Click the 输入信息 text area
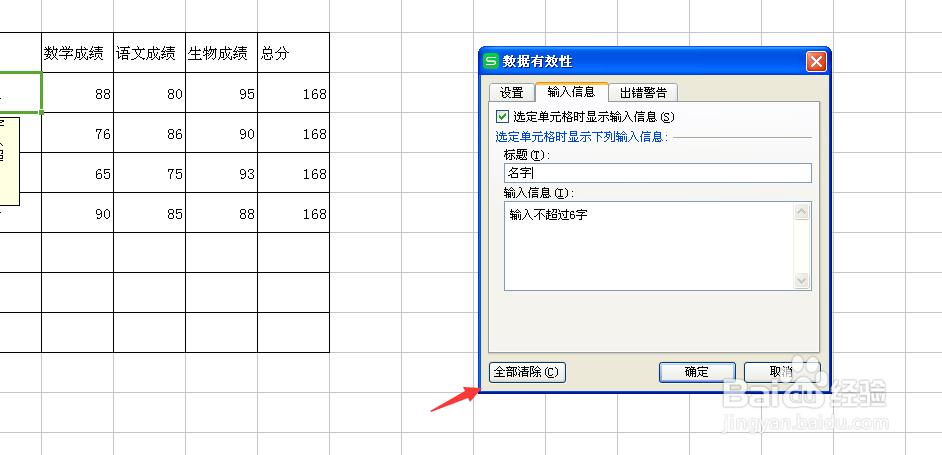 (x=648, y=246)
